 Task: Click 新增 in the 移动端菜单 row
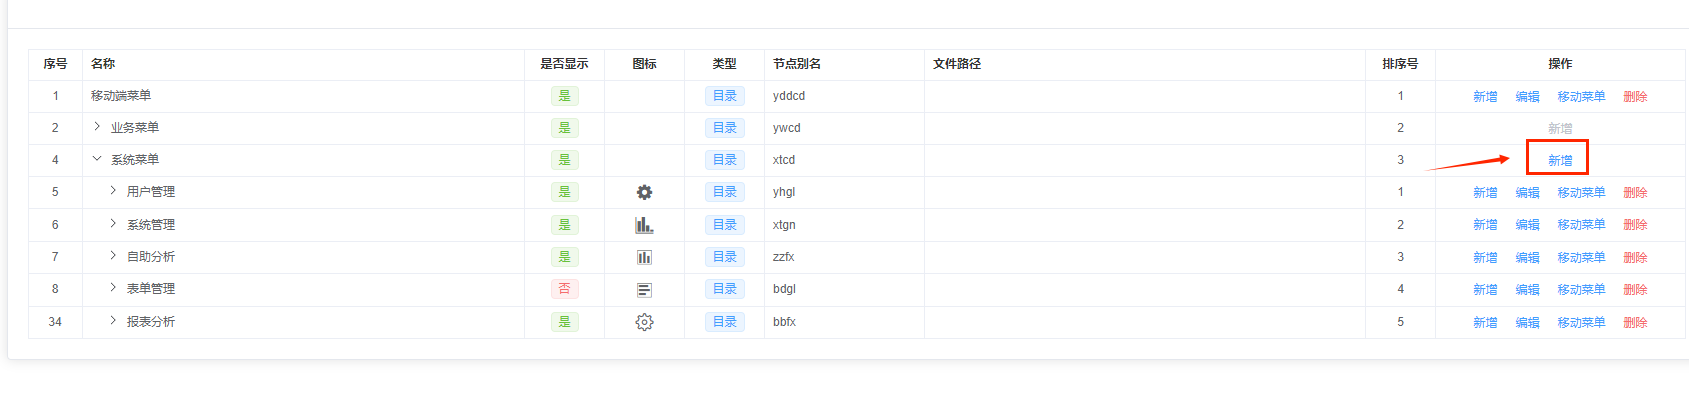click(x=1485, y=97)
